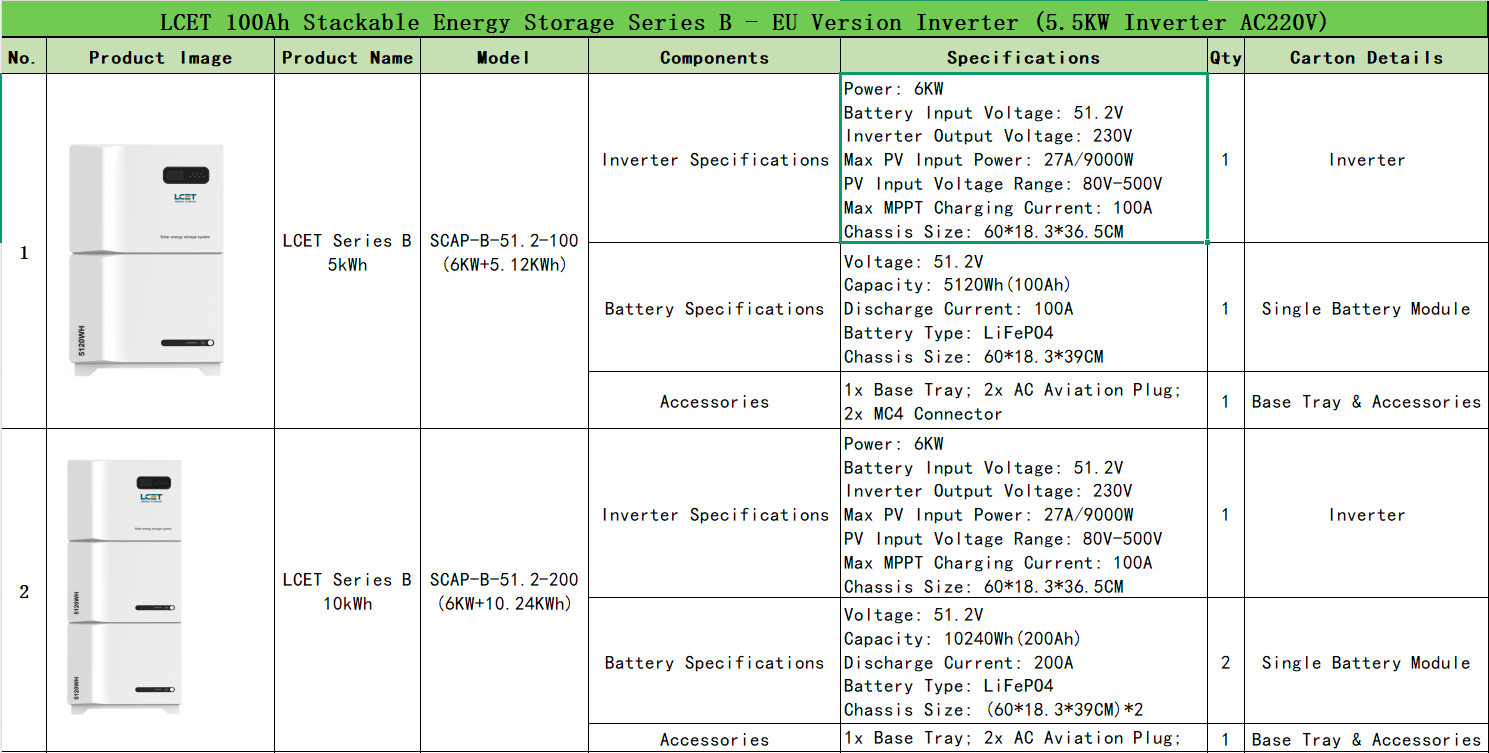Select the 'Model' header cell
The image size is (1489, 753).
pyautogui.click(x=504, y=58)
